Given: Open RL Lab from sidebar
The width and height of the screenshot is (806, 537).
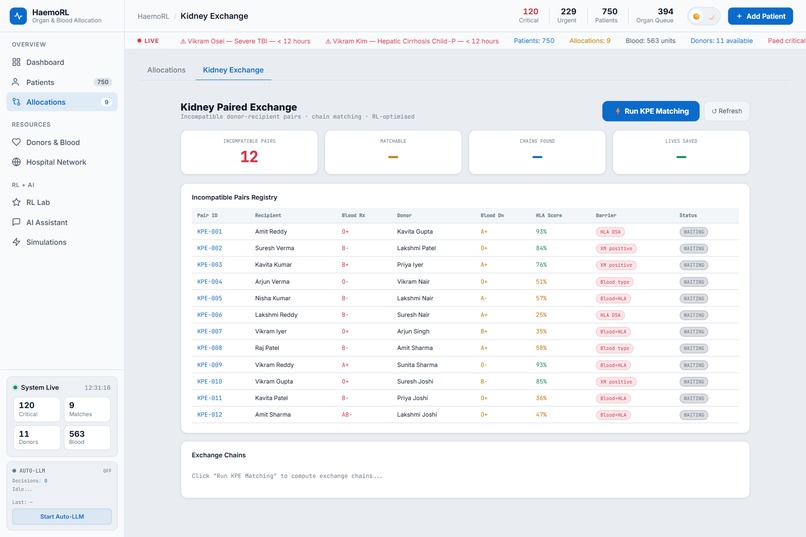Looking at the screenshot, I should (x=62, y=202).
